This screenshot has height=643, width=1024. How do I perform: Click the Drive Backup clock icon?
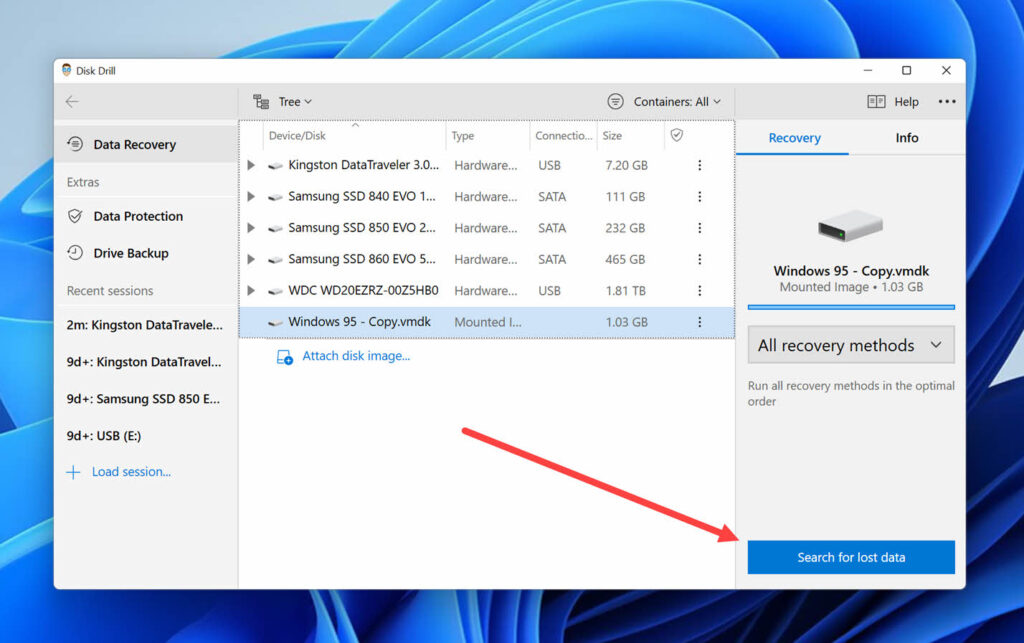(77, 253)
